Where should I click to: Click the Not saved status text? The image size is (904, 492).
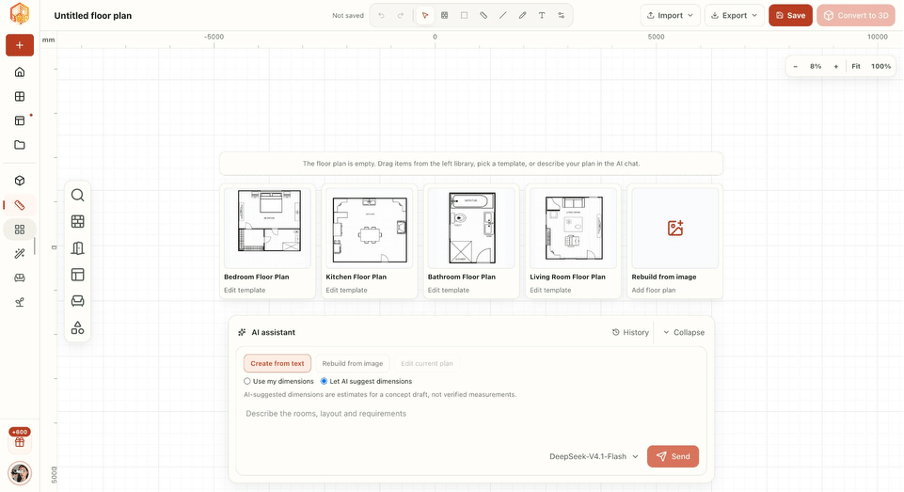click(x=348, y=16)
